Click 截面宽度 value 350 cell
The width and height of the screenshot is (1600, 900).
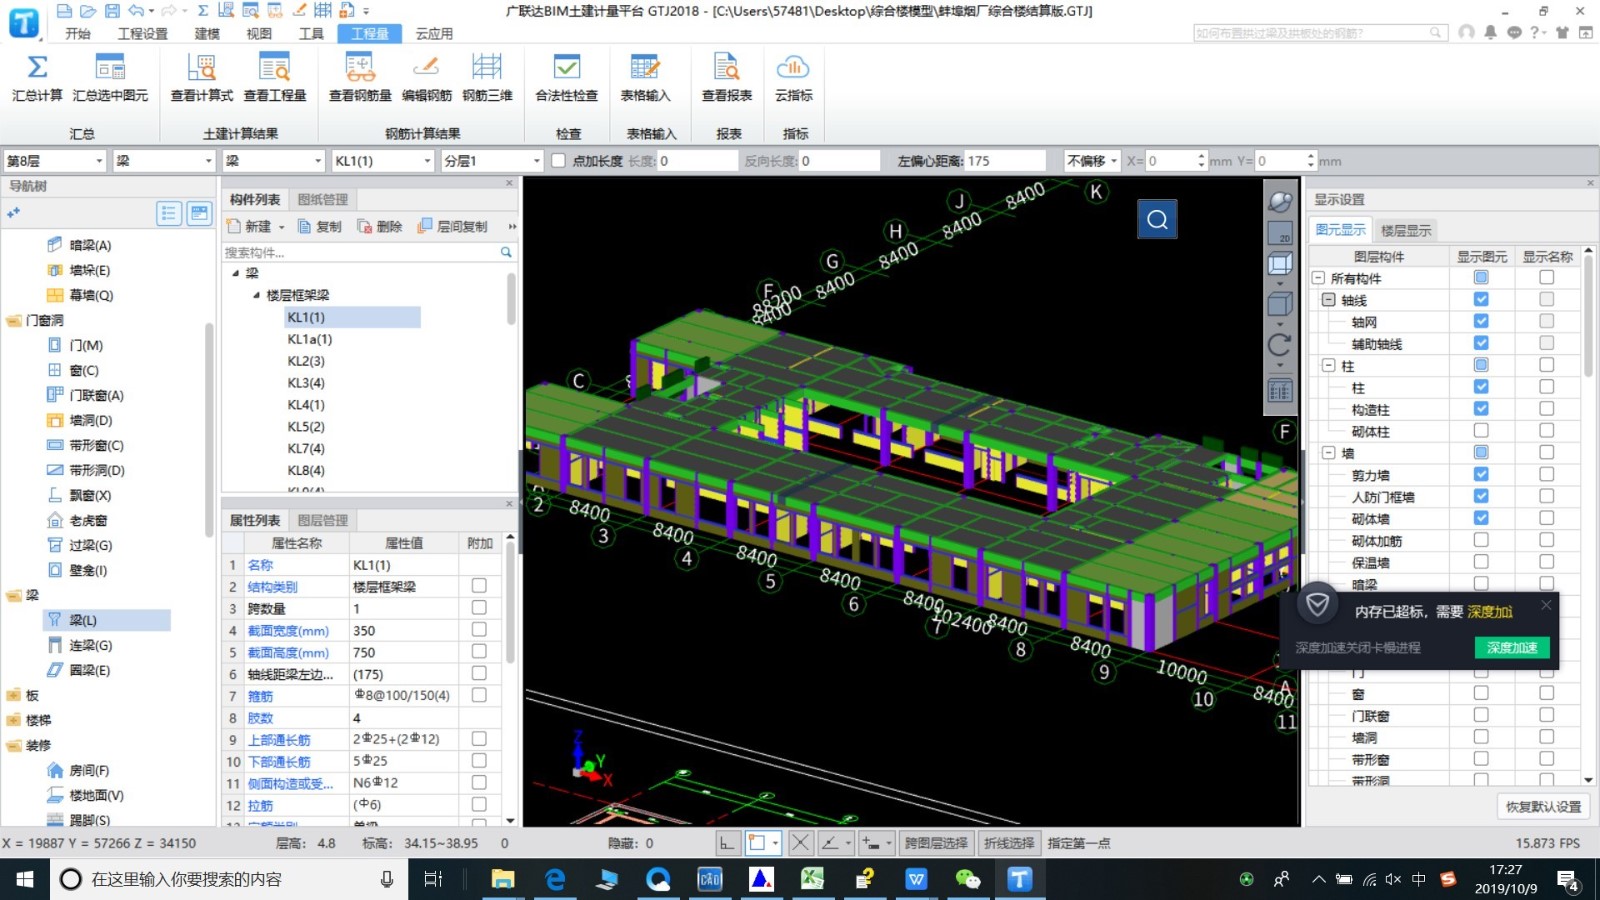click(x=404, y=631)
